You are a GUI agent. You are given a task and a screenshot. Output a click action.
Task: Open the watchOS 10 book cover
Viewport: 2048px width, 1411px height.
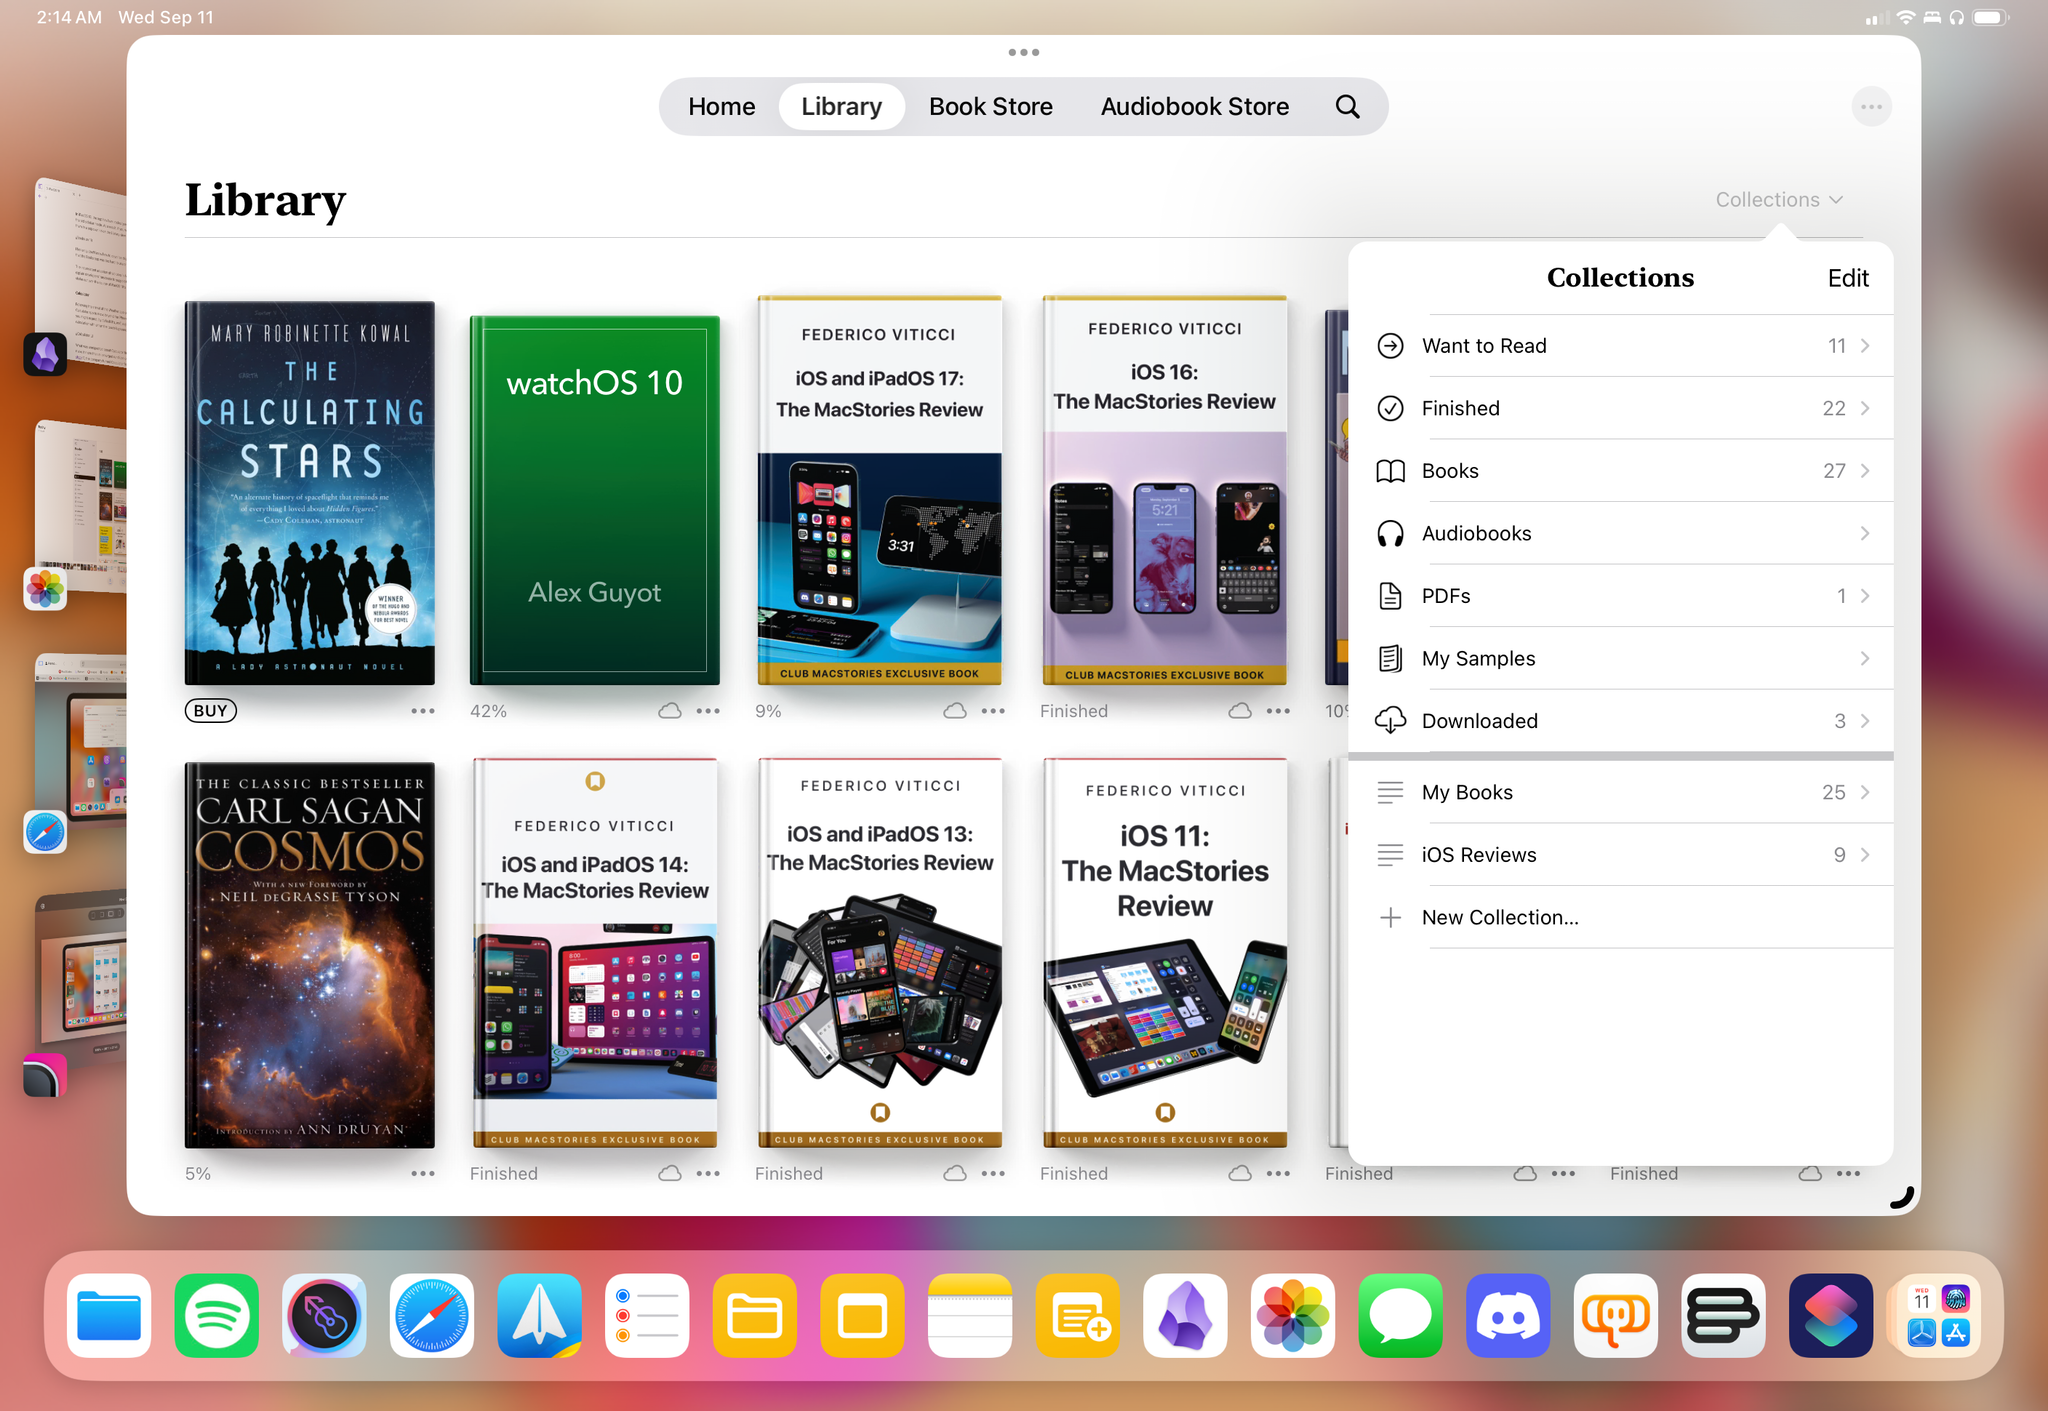pyautogui.click(x=595, y=500)
